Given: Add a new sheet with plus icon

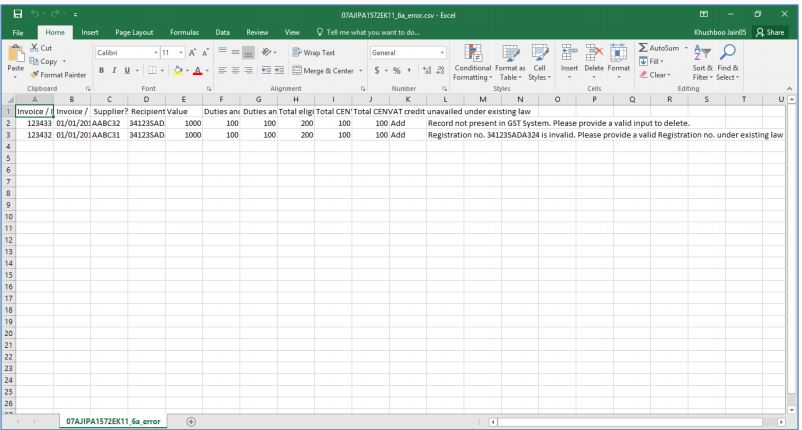Looking at the screenshot, I should 191,422.
